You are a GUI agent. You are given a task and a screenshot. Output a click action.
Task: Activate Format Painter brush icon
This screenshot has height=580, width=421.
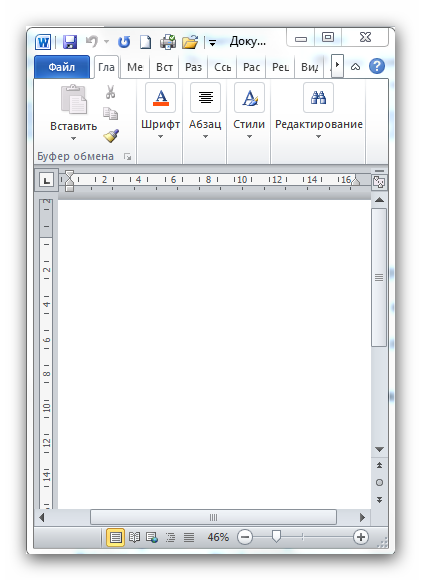111,136
